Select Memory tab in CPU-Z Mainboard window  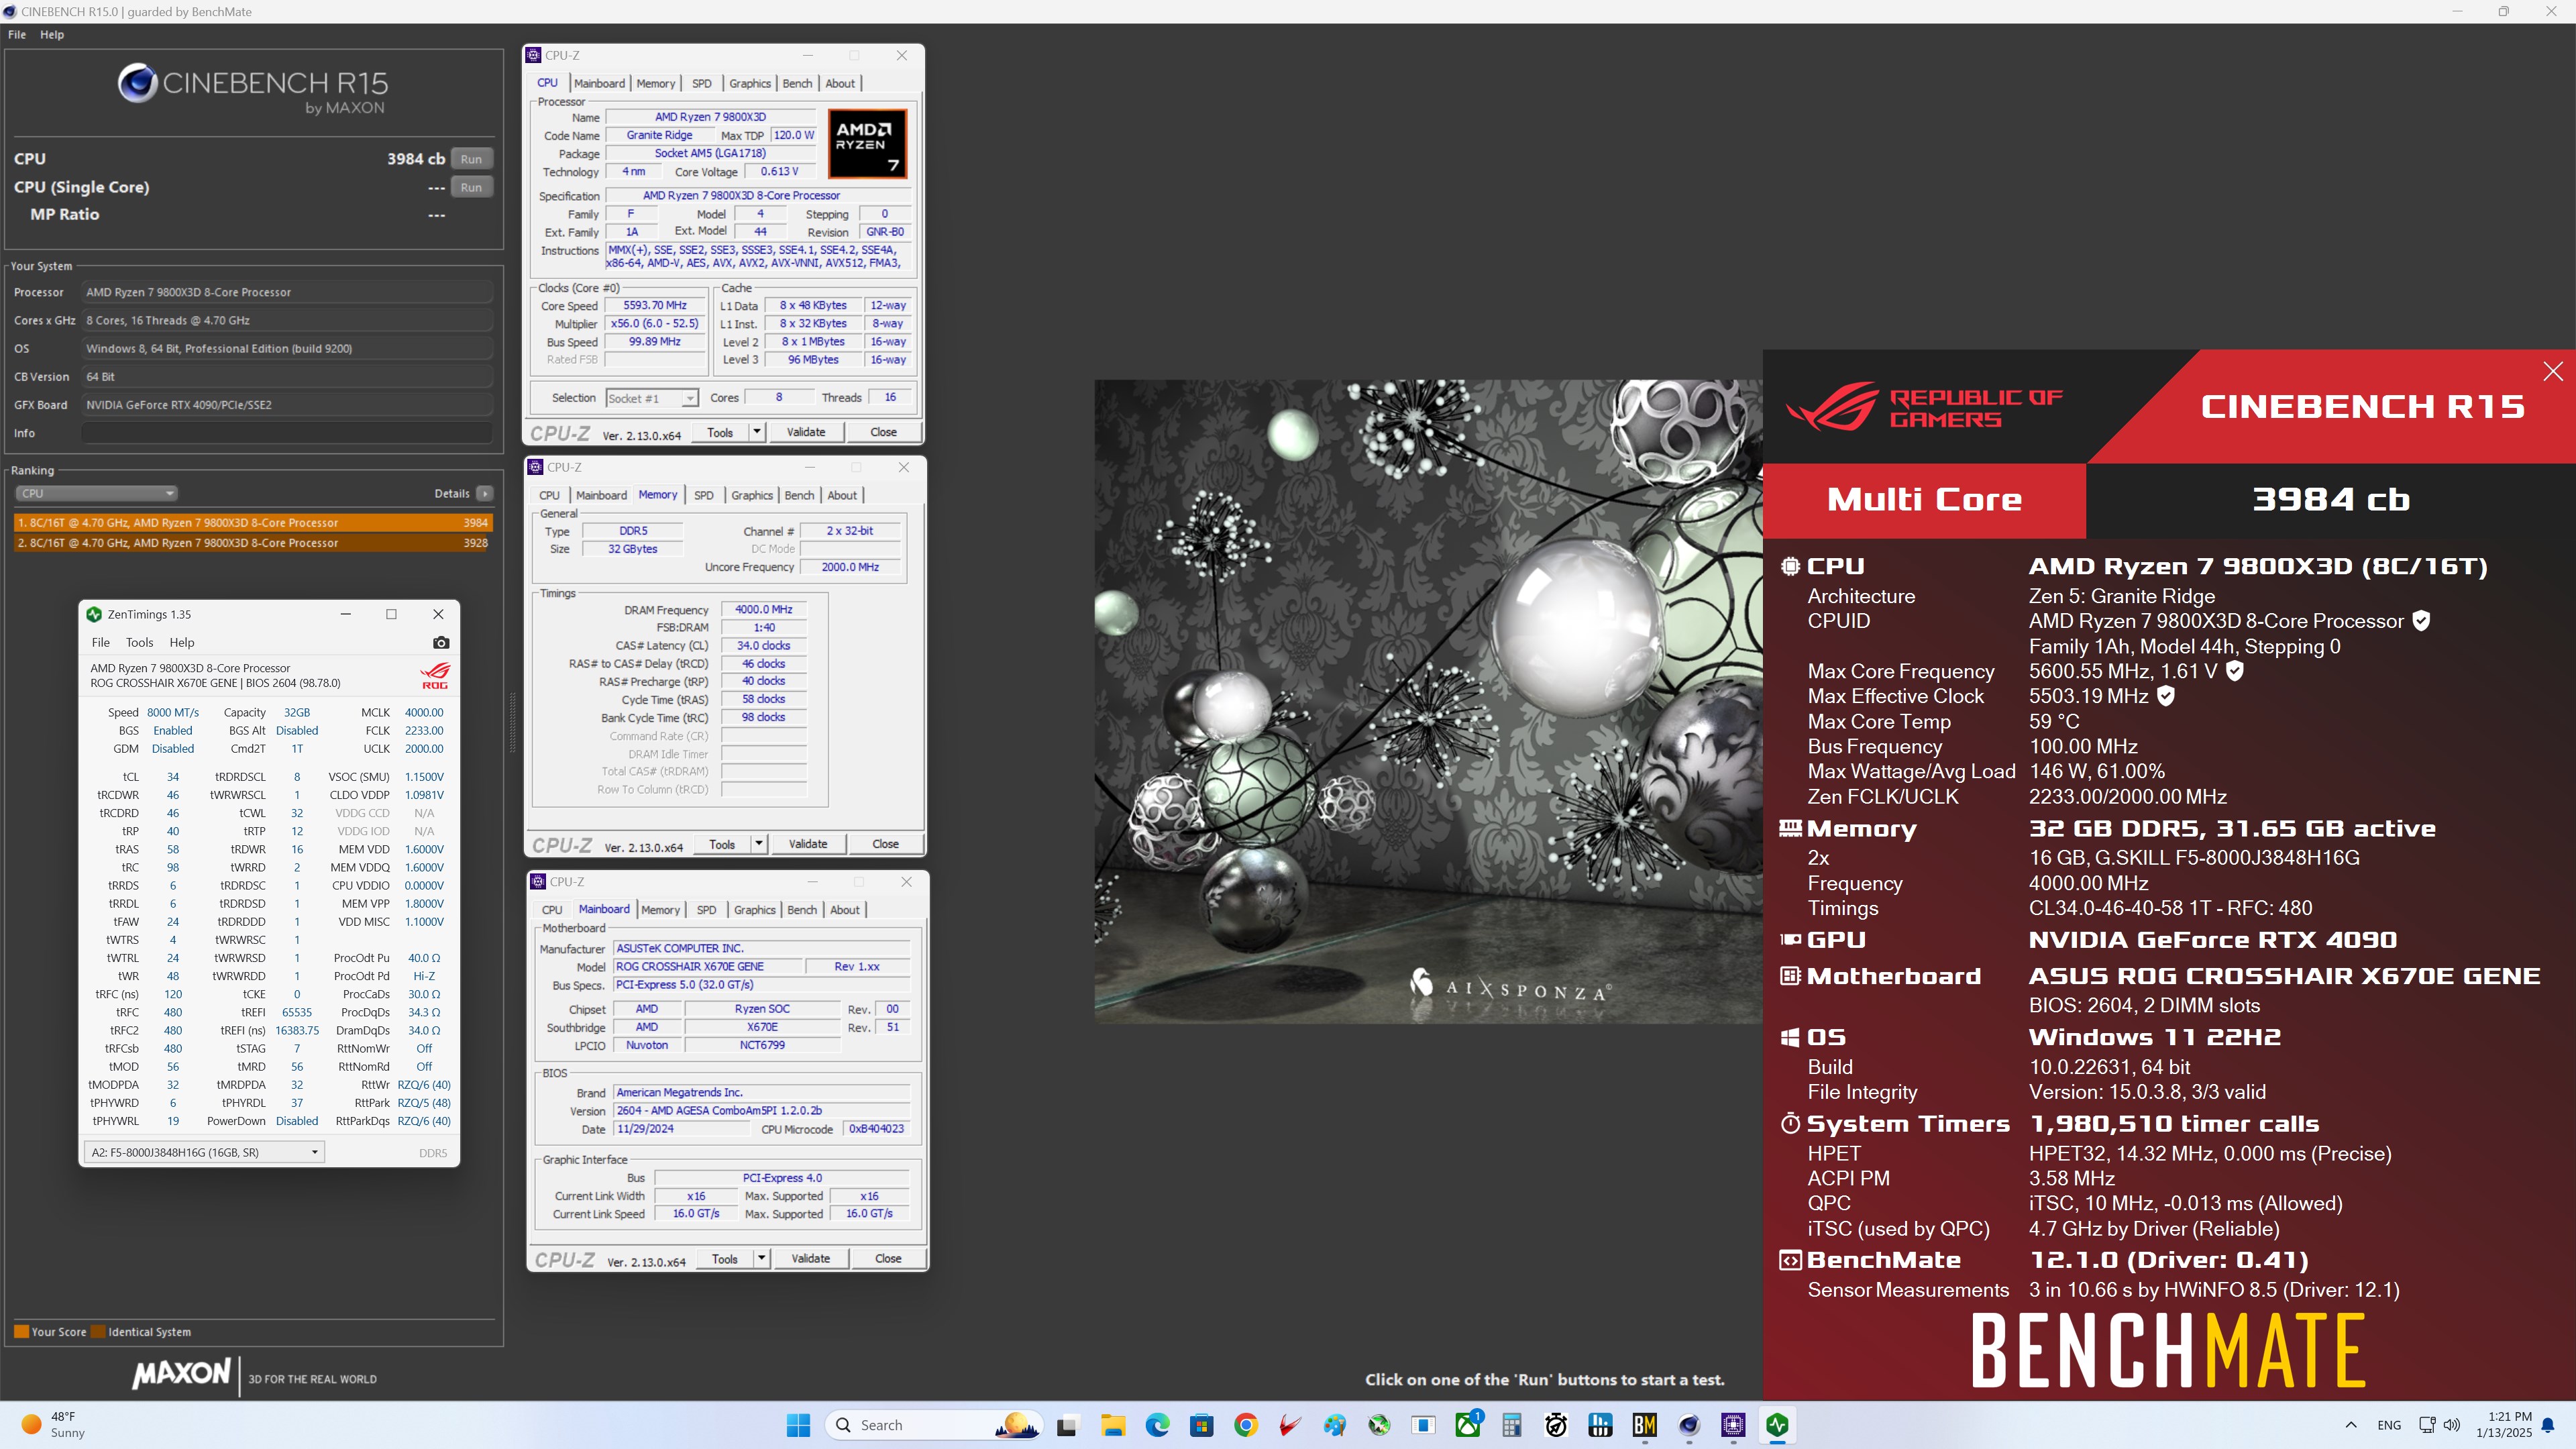tap(660, 910)
